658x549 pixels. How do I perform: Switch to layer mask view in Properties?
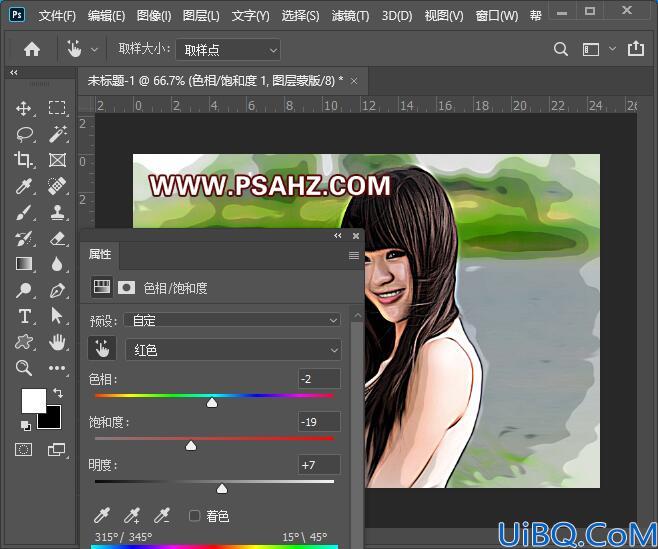click(126, 288)
